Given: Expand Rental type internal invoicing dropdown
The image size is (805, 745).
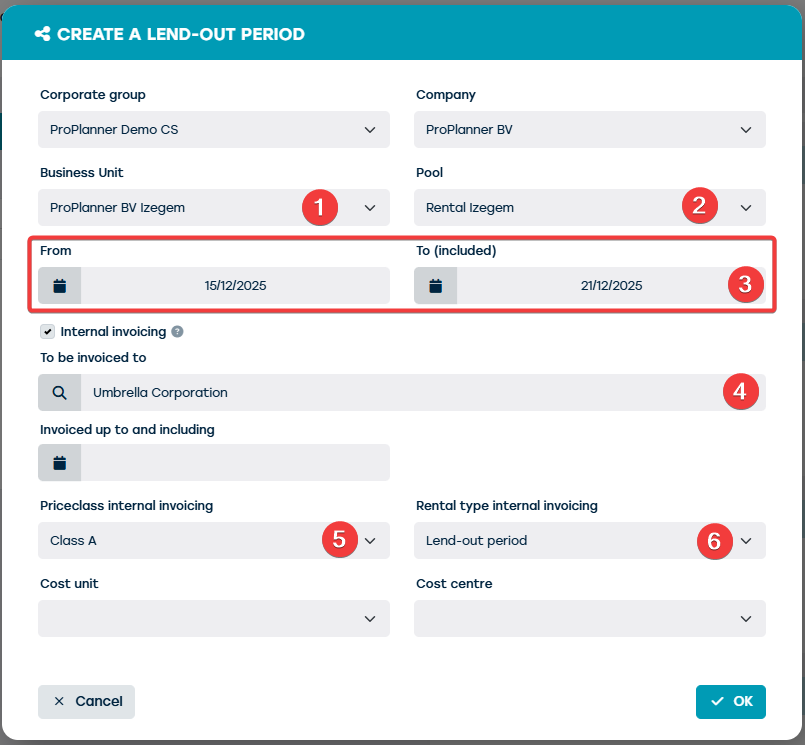Looking at the screenshot, I should (x=590, y=541).
